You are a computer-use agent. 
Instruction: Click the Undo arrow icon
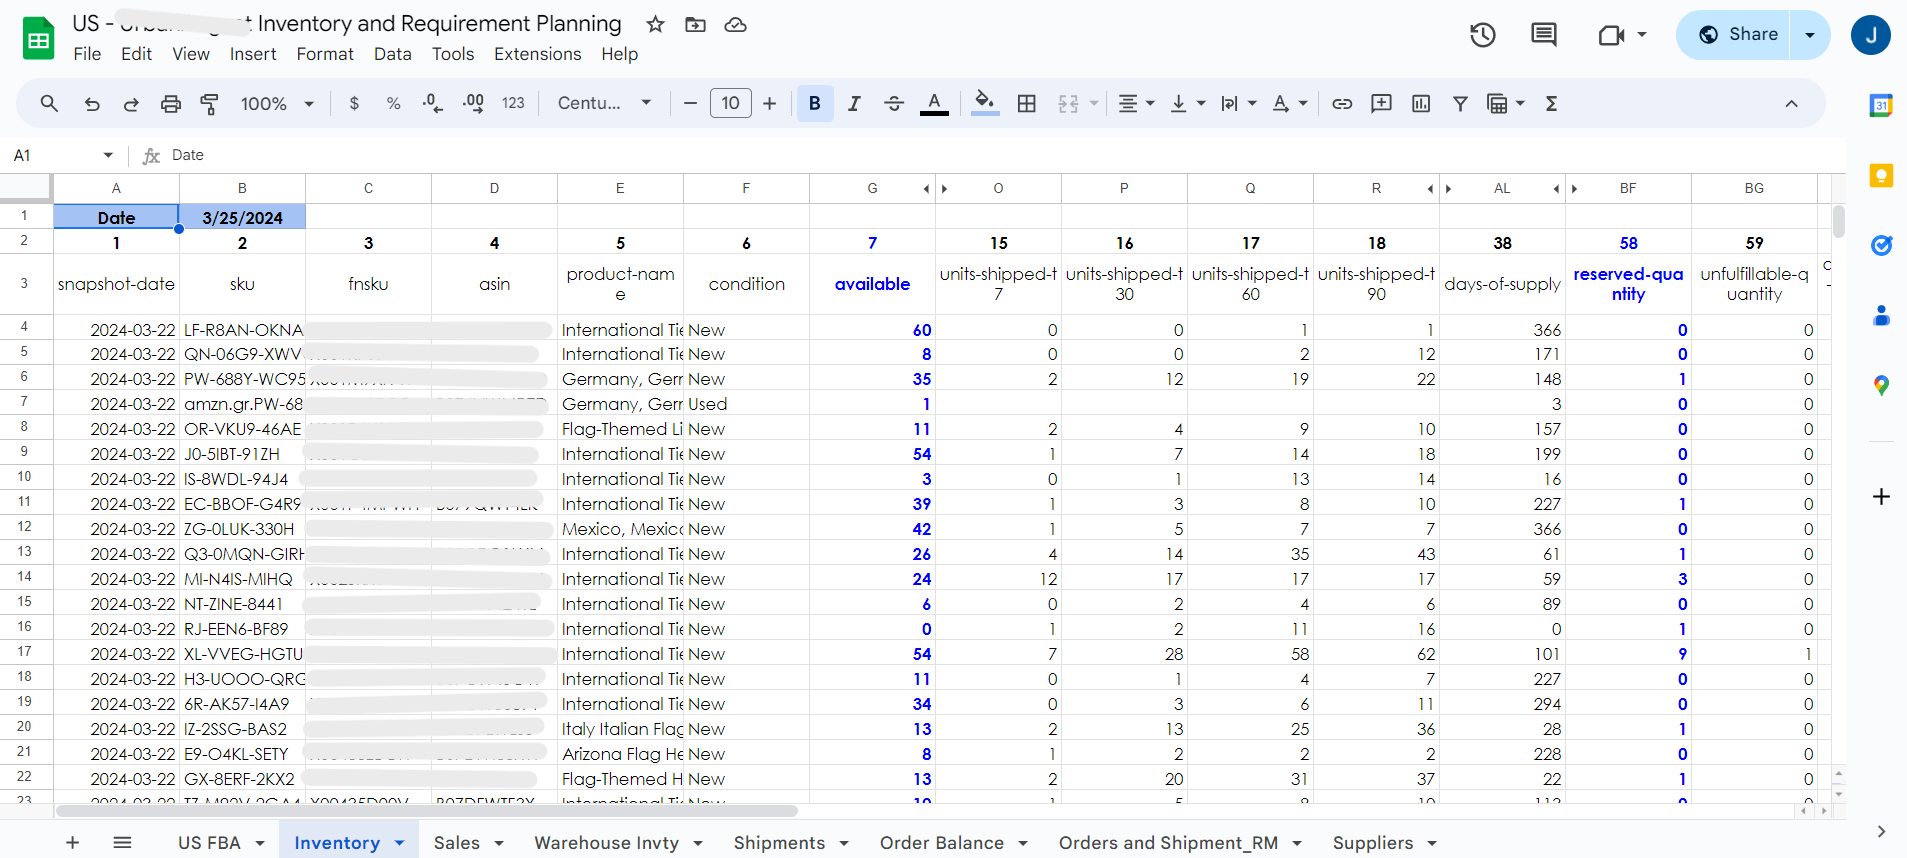pyautogui.click(x=92, y=103)
